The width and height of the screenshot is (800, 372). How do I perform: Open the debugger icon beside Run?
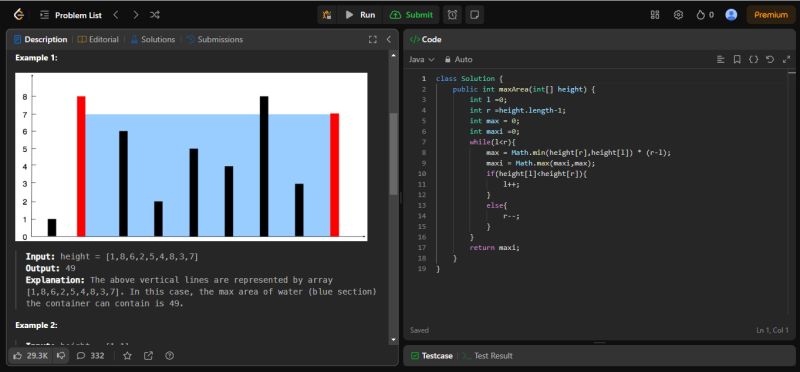point(327,15)
